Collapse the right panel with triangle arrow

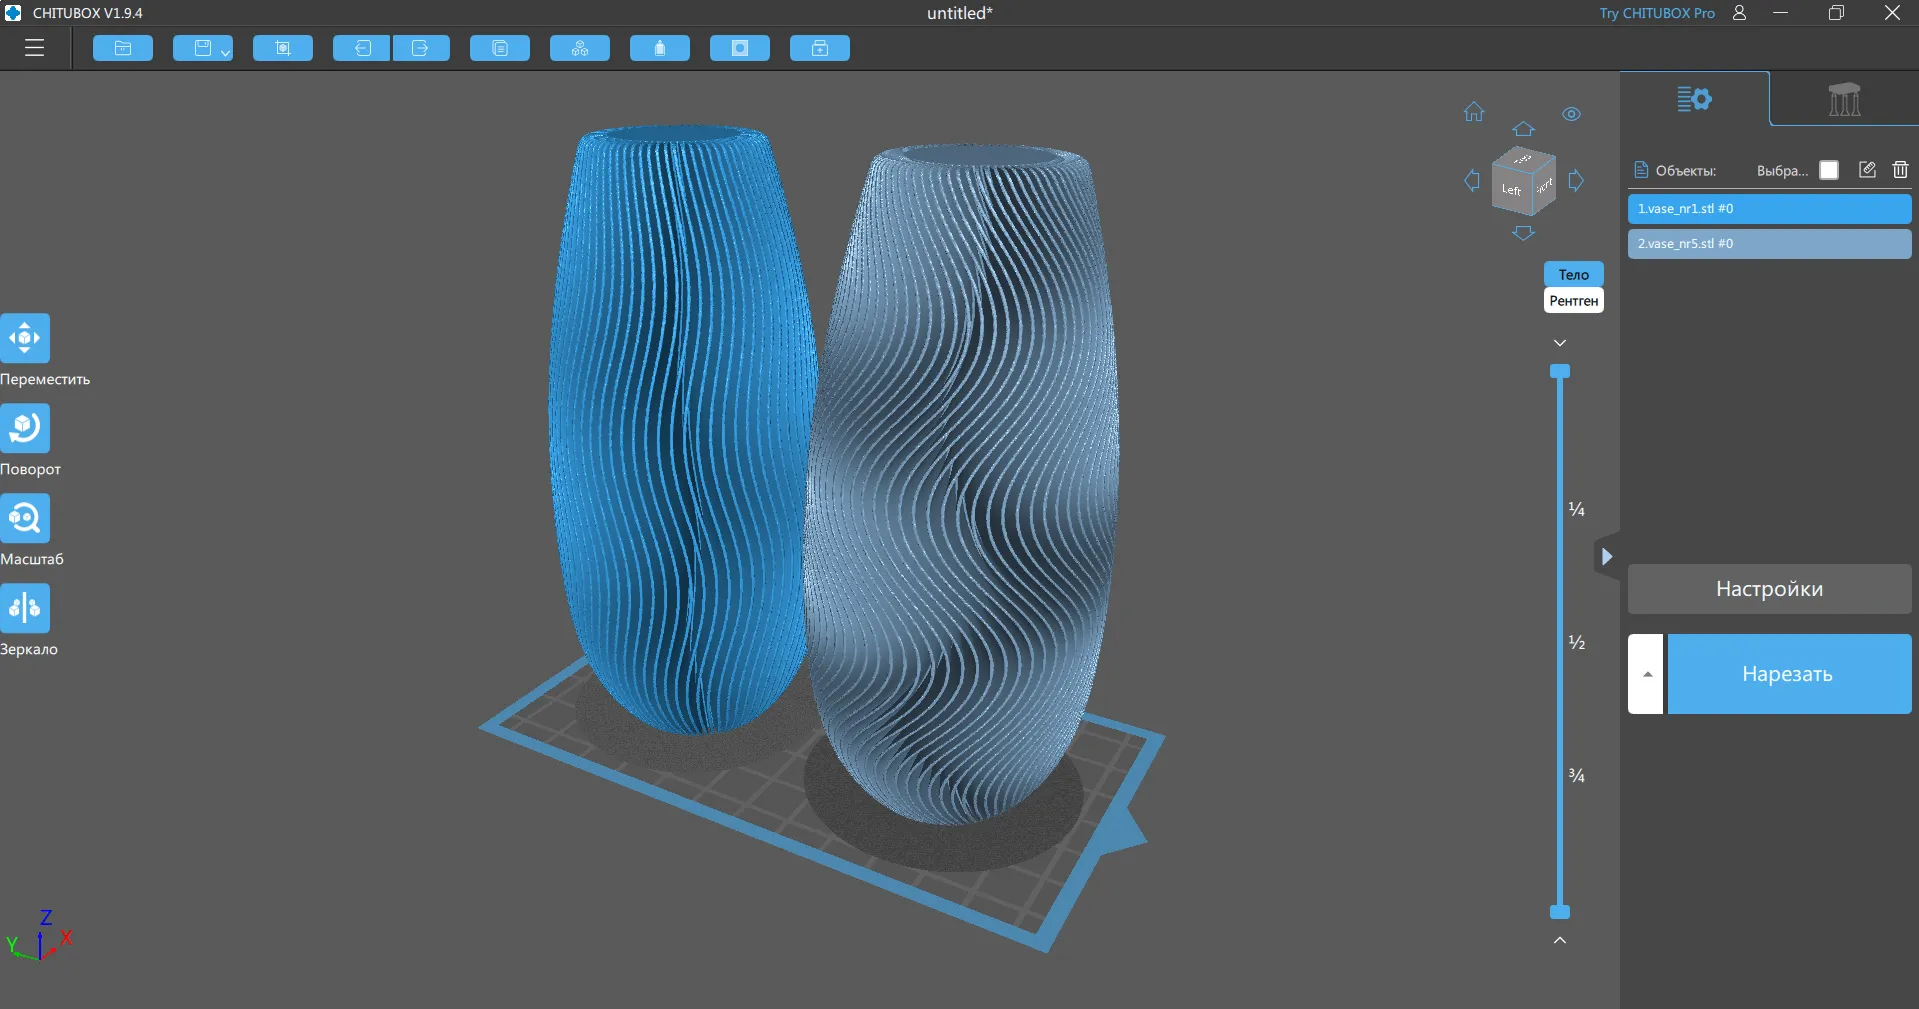[x=1606, y=557]
